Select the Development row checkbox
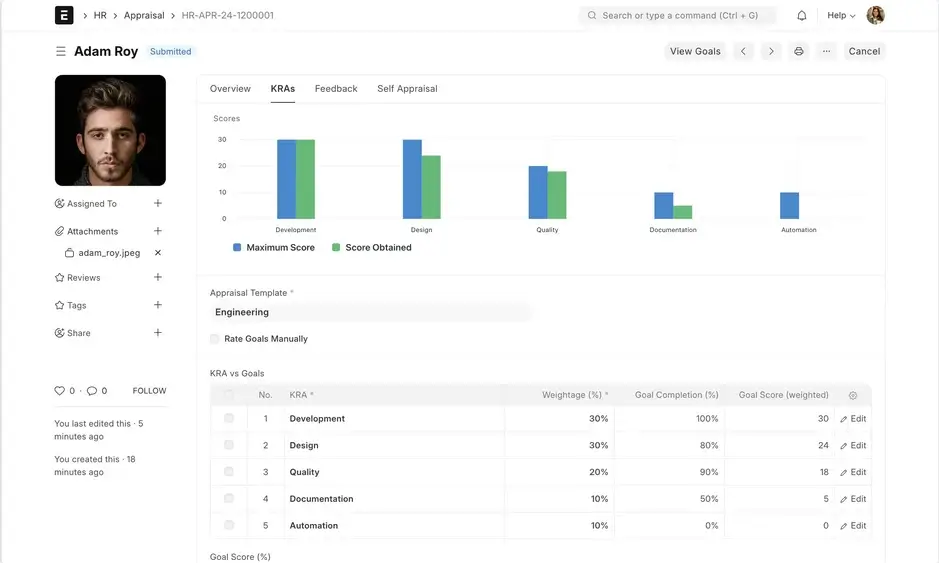The height and width of the screenshot is (563, 939). [229, 419]
